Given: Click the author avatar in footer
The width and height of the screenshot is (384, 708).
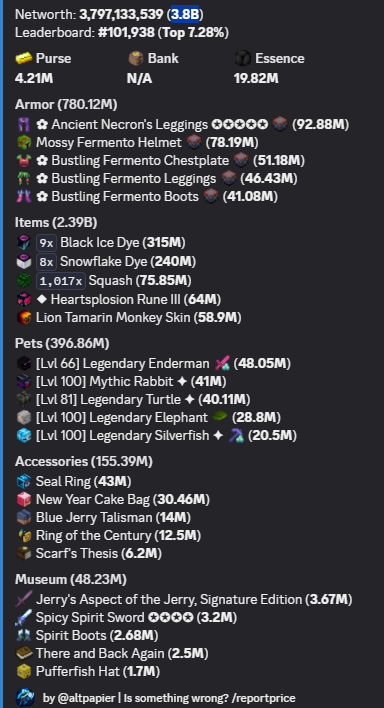Looking at the screenshot, I should point(25,698).
